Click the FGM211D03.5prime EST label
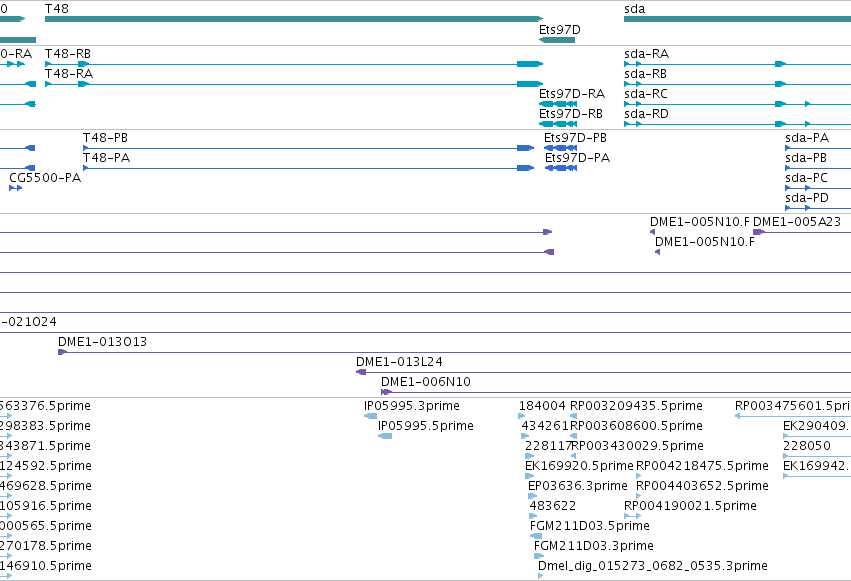The image size is (851, 581). point(590,526)
